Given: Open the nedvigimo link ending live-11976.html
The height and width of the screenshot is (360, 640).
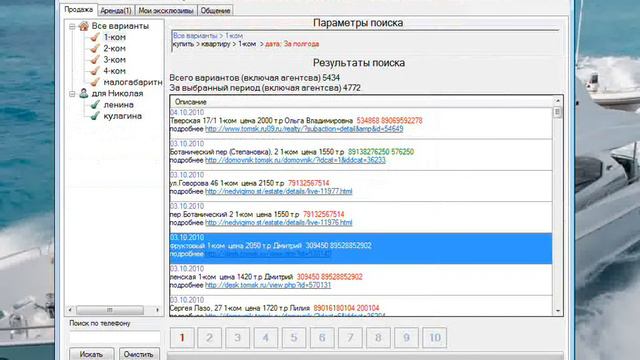Looking at the screenshot, I should [x=278, y=223].
